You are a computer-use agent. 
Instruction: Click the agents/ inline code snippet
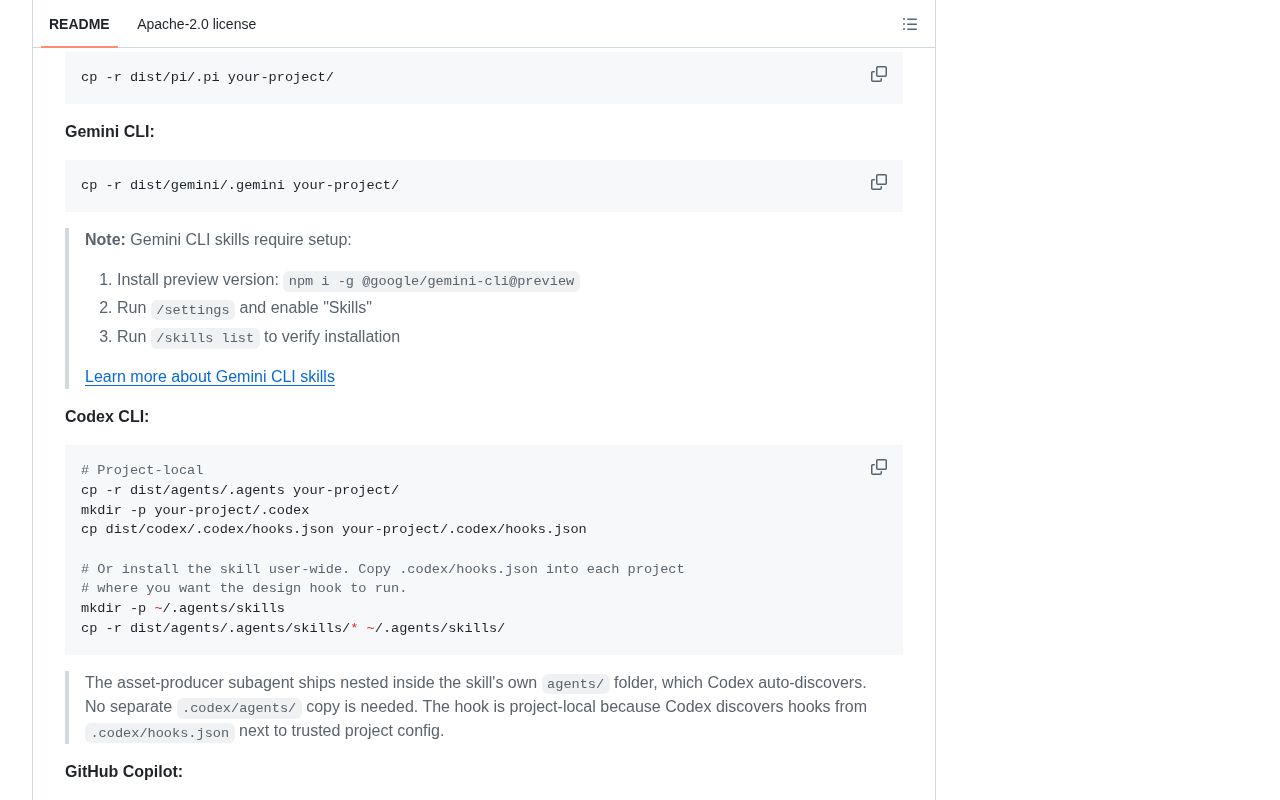[576, 684]
